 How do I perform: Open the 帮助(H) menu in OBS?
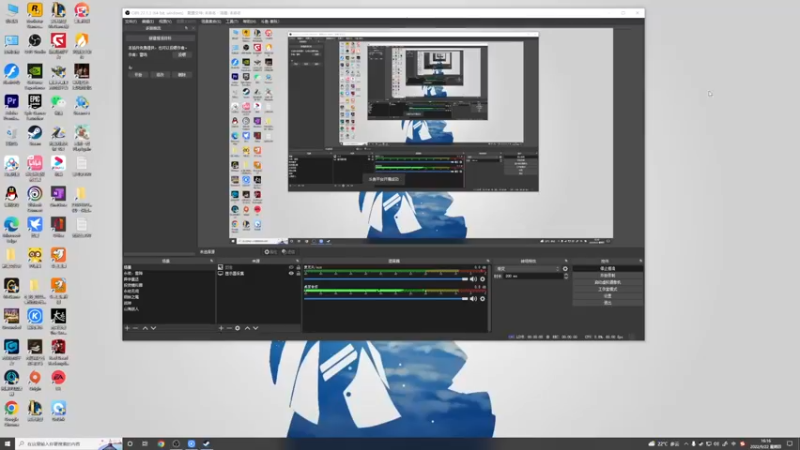(x=249, y=21)
